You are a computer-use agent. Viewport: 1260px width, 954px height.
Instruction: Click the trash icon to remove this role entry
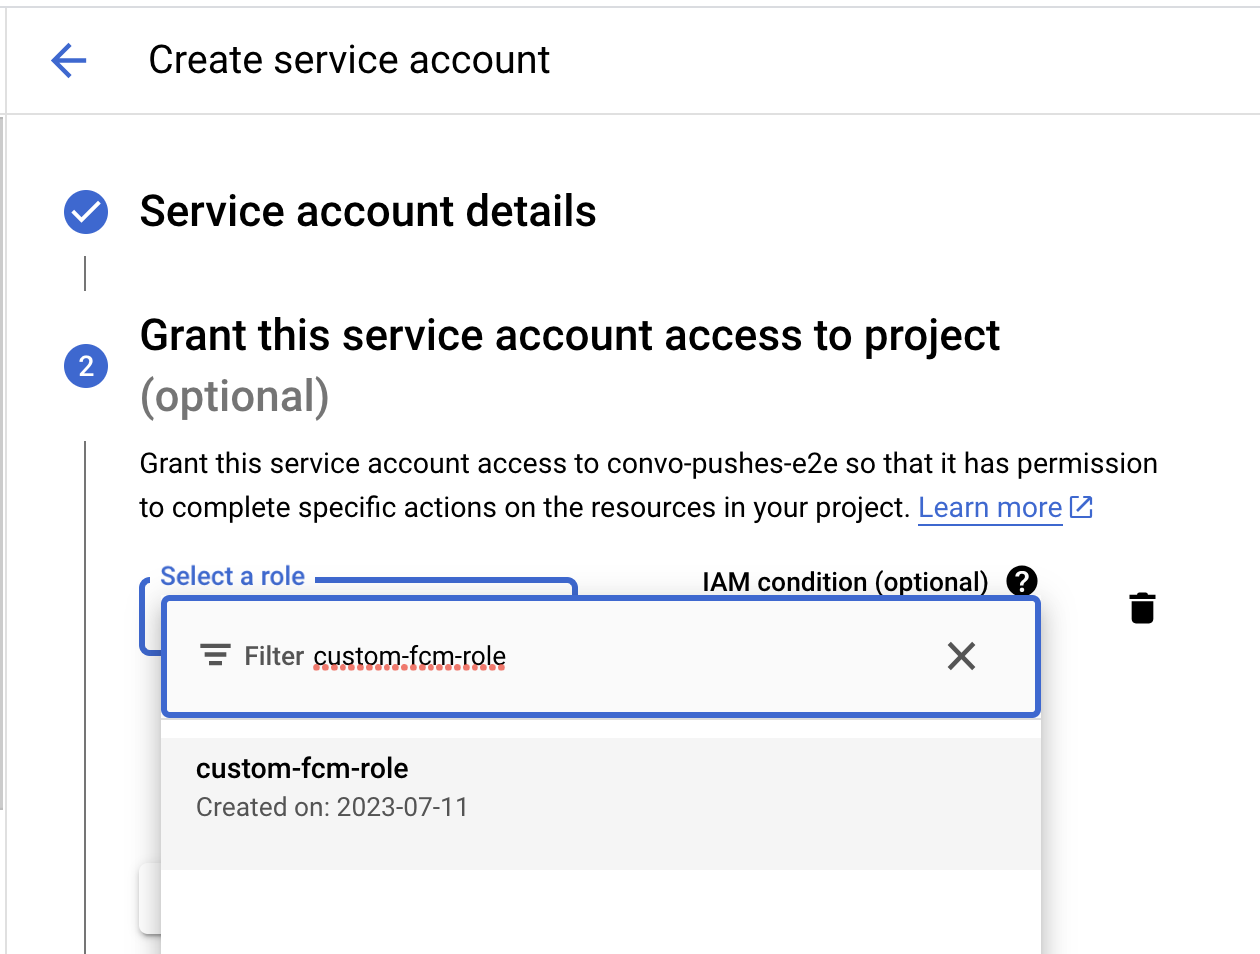pos(1141,607)
